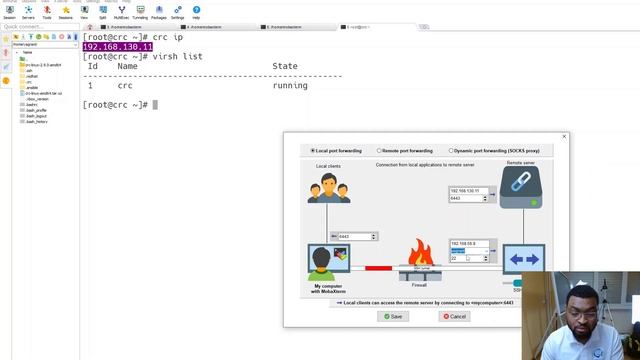Go to the home tab icon
The width and height of the screenshot is (640, 360).
point(90,27)
